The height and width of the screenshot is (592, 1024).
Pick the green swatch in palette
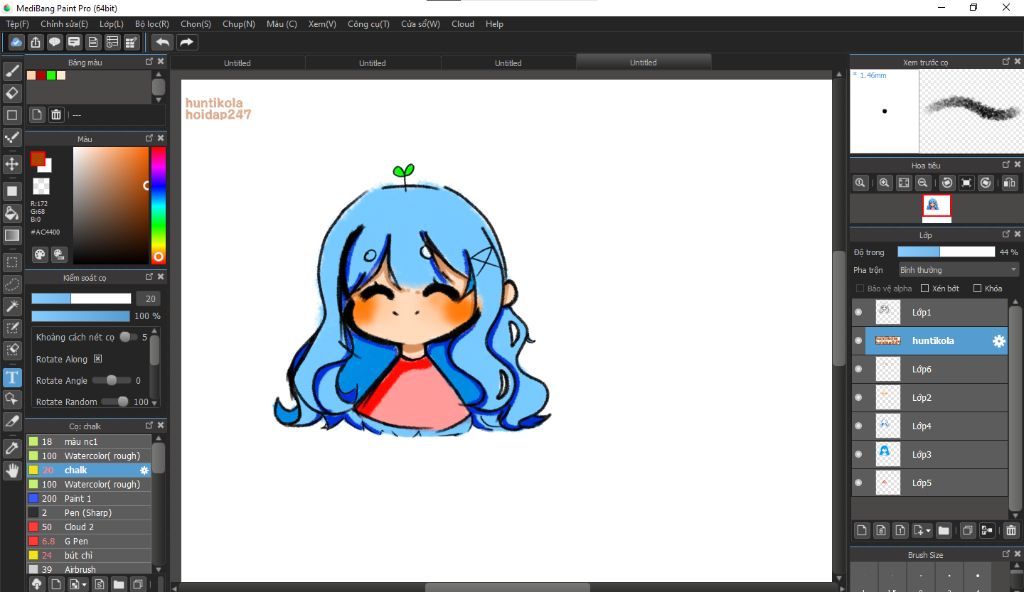point(51,75)
